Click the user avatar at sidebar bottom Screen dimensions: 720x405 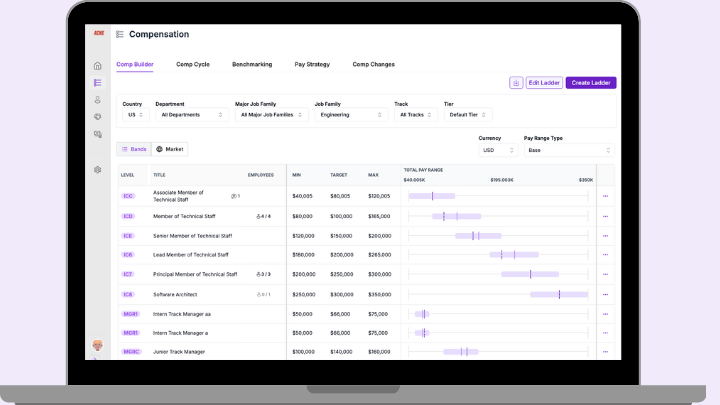(x=97, y=345)
